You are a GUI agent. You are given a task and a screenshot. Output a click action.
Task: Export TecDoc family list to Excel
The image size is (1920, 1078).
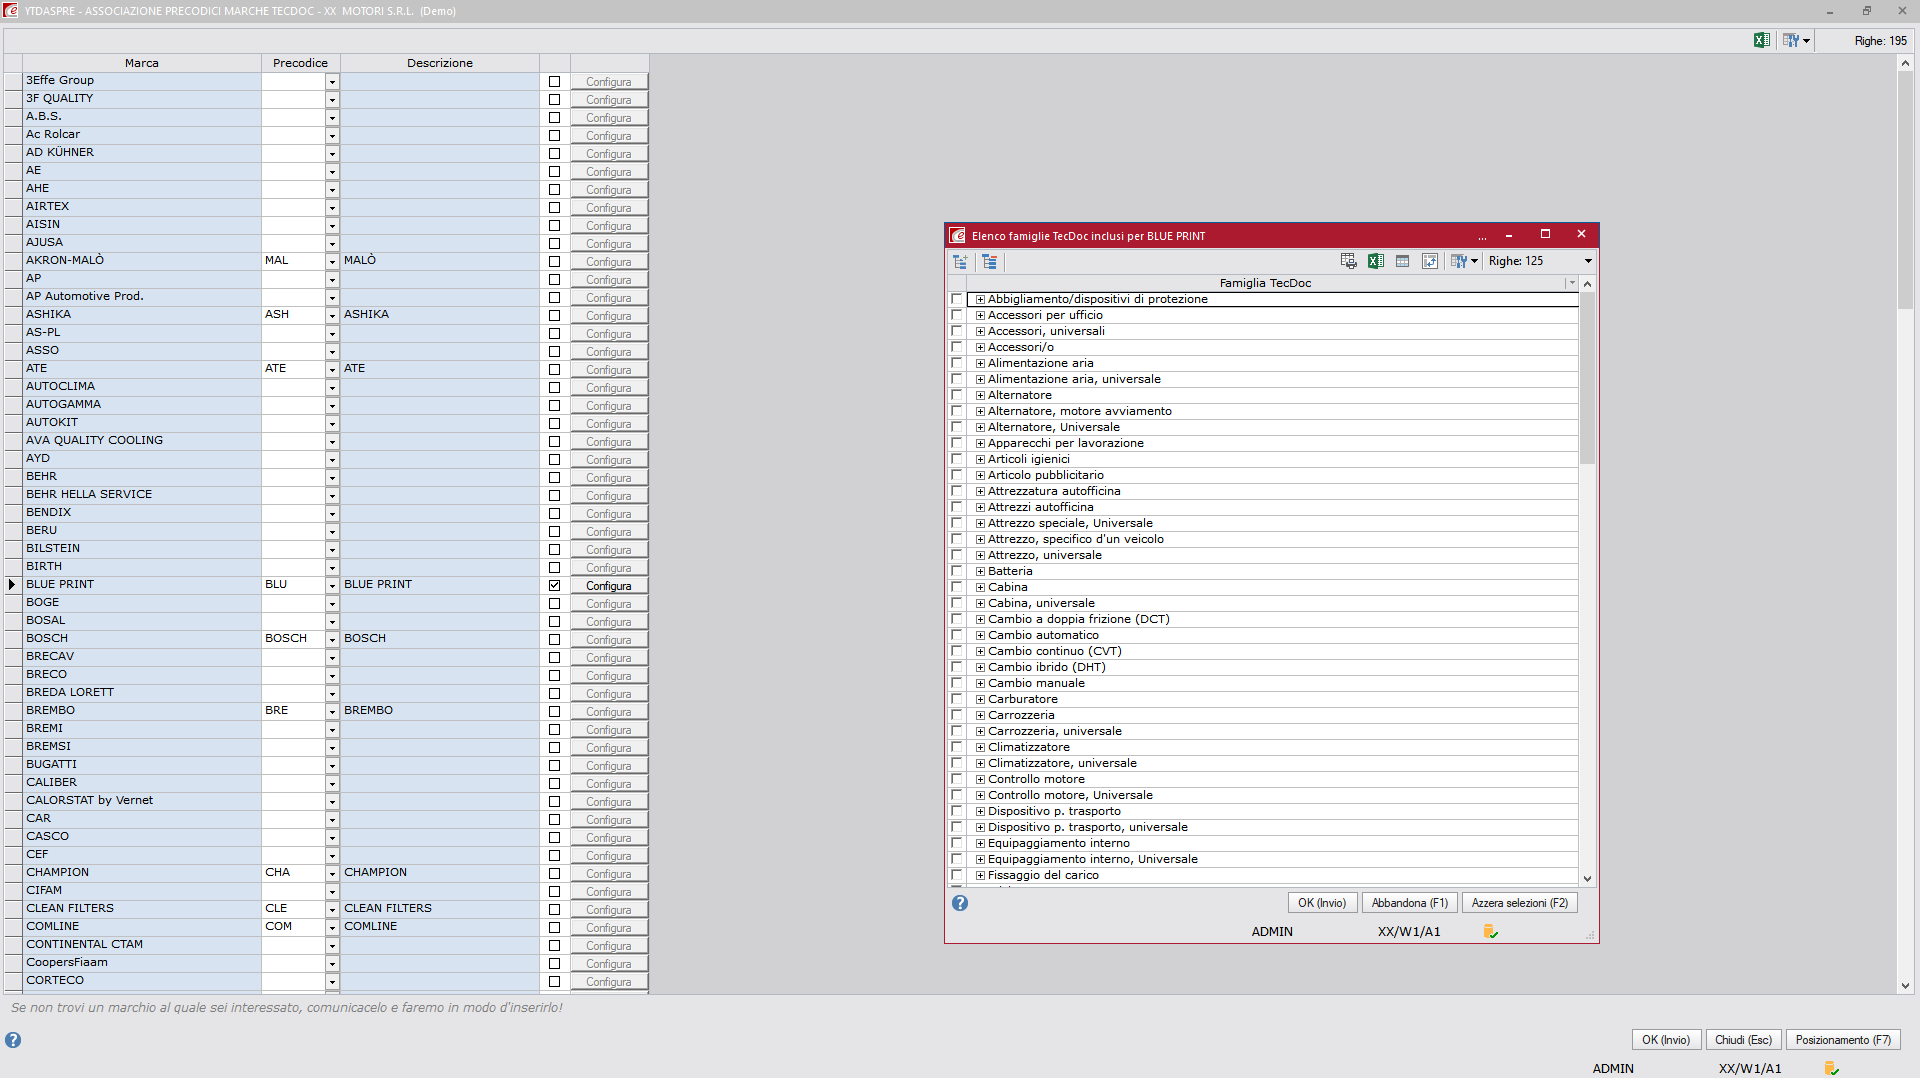click(x=1376, y=261)
